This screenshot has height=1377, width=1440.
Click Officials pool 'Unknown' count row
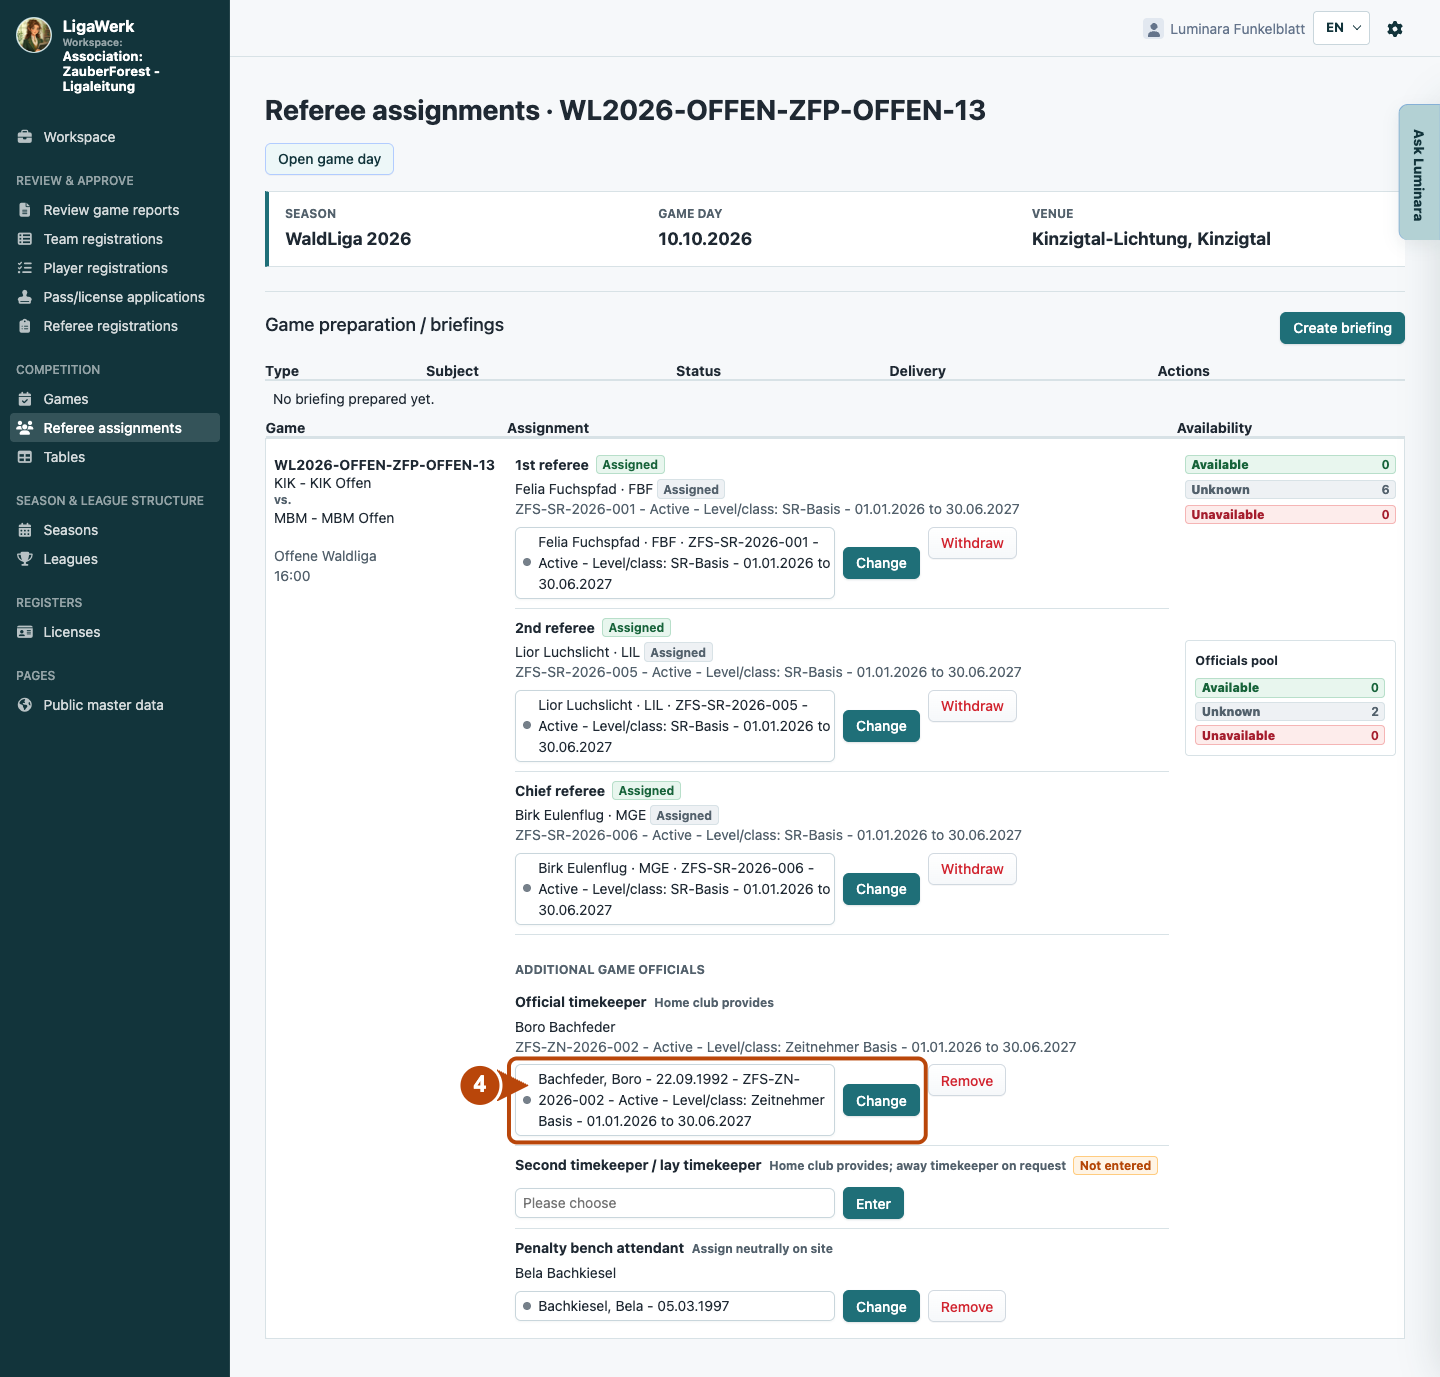pyautogui.click(x=1290, y=712)
